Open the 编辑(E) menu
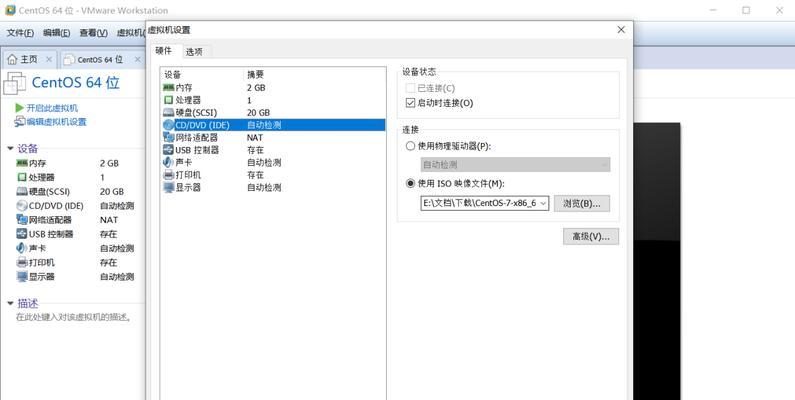This screenshot has height=400, width=795. (x=57, y=32)
